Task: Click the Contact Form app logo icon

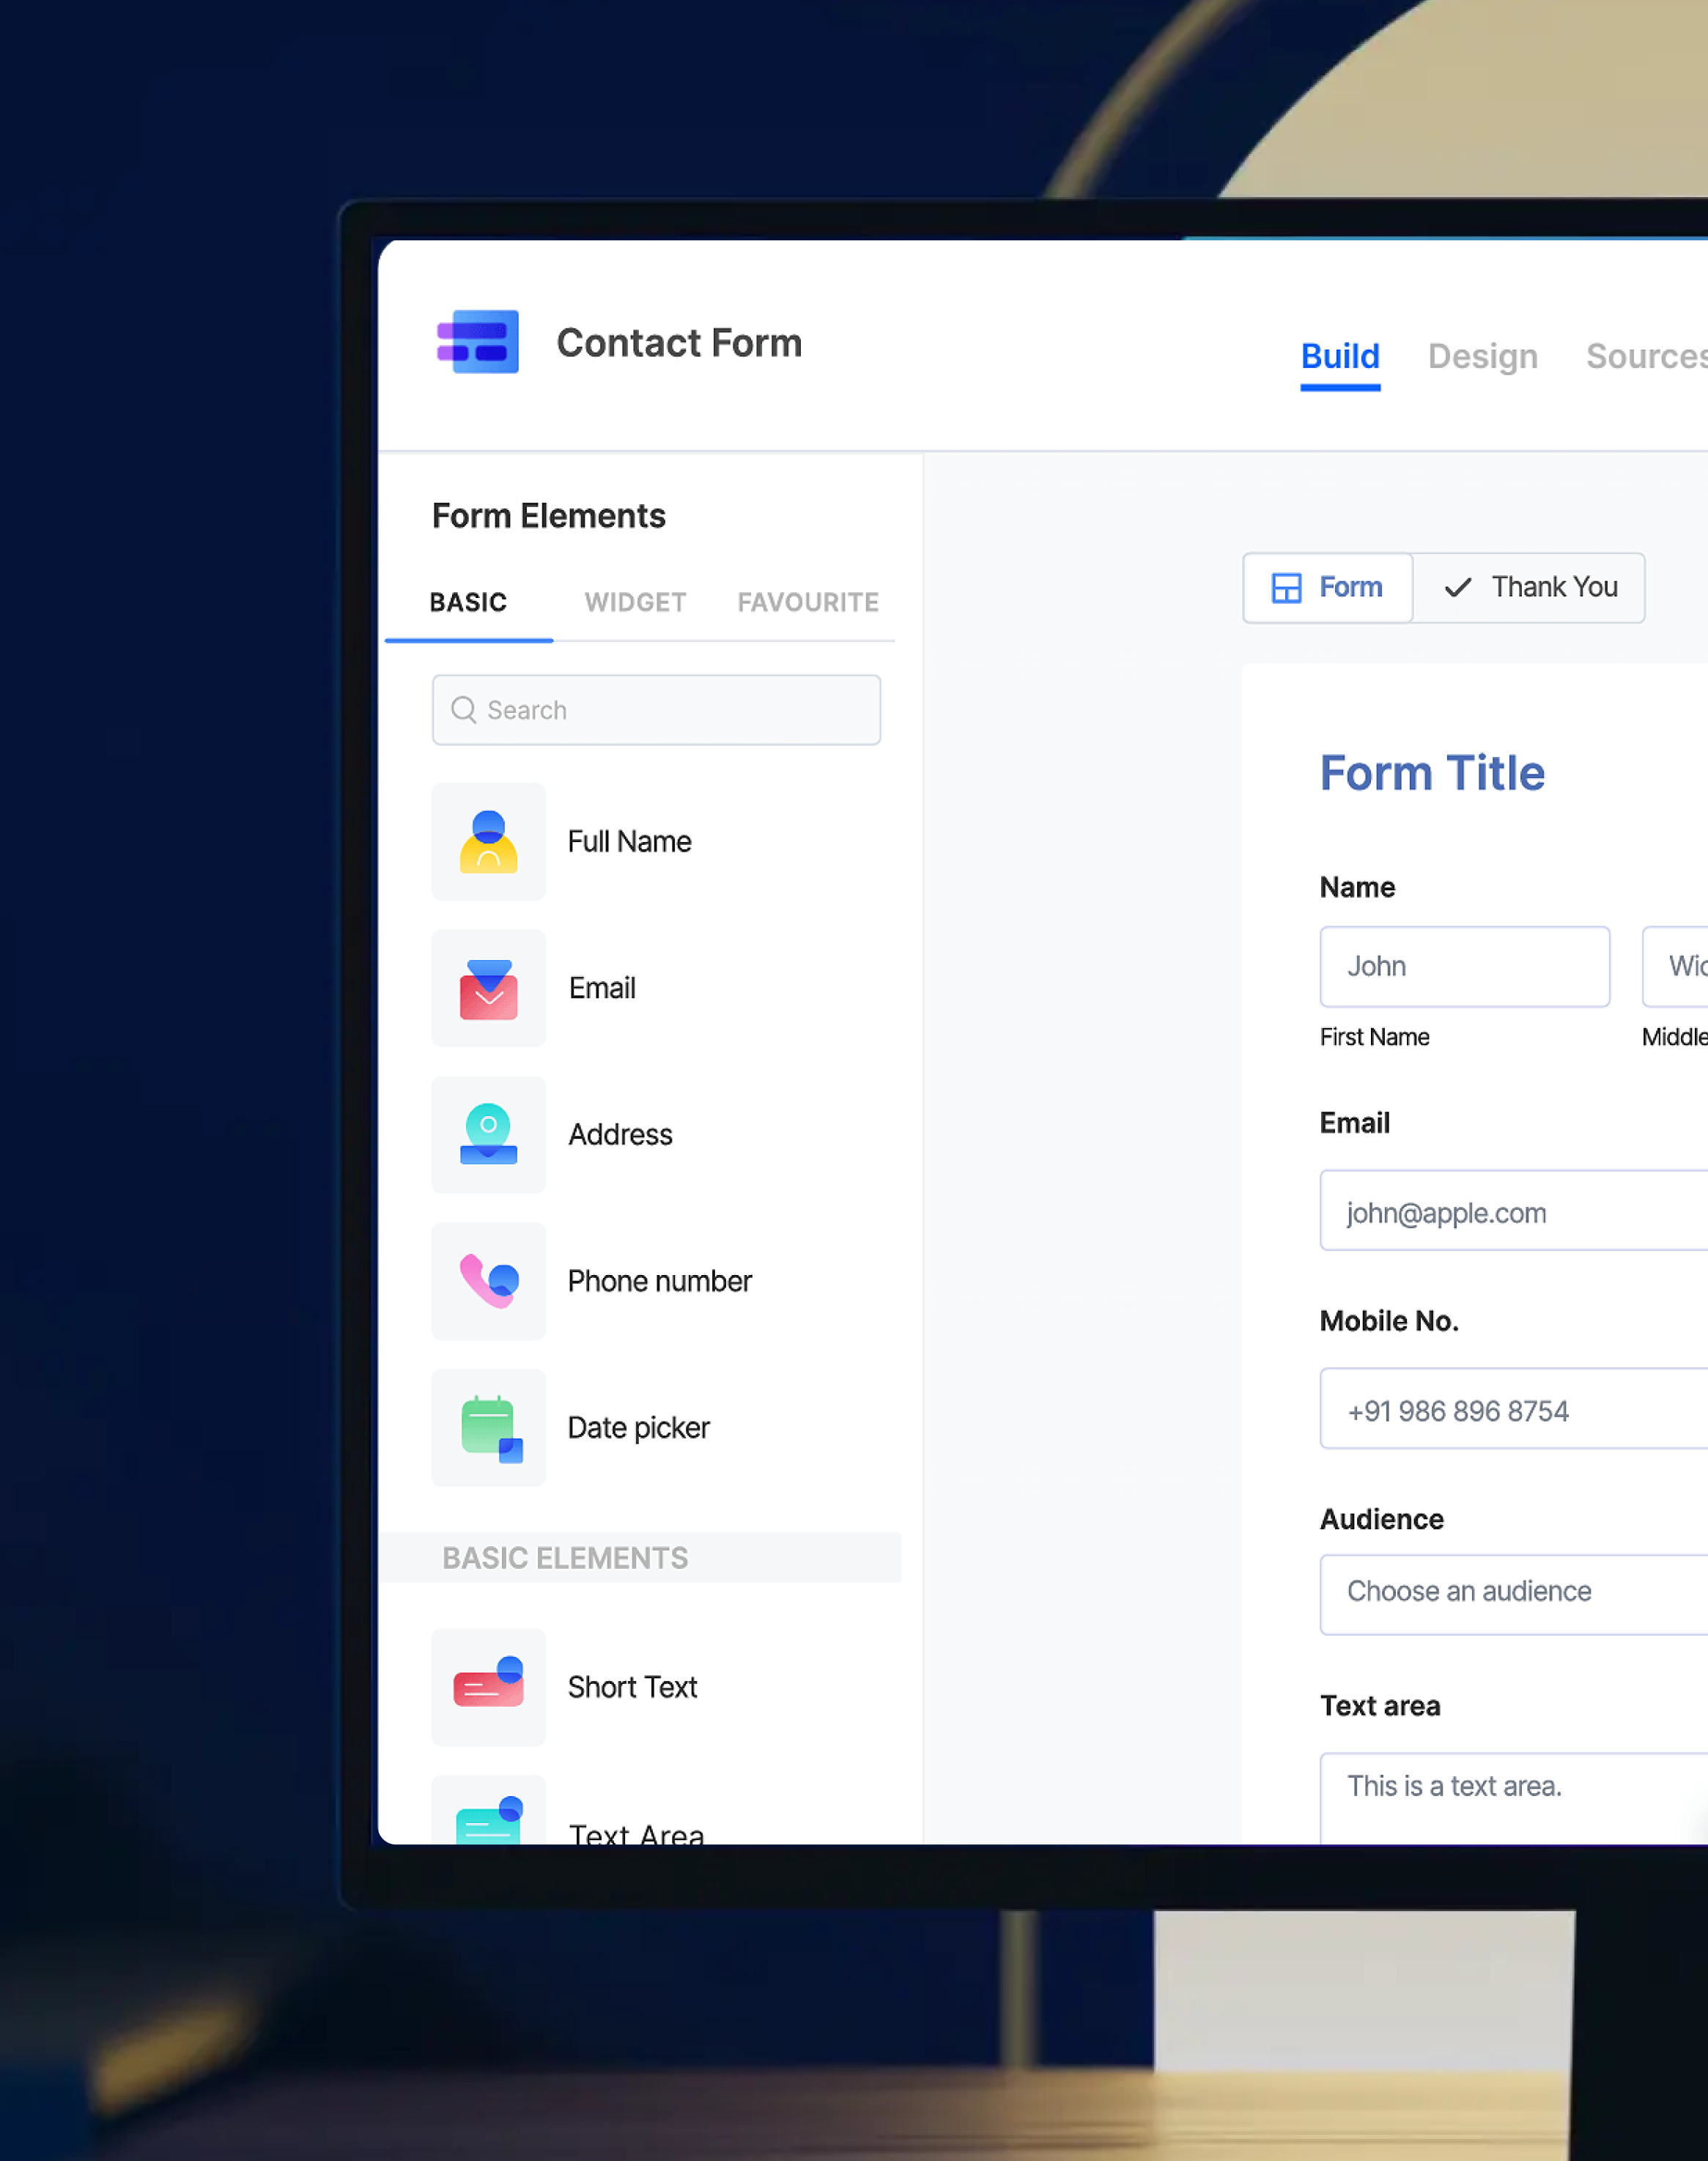Action: tap(478, 342)
